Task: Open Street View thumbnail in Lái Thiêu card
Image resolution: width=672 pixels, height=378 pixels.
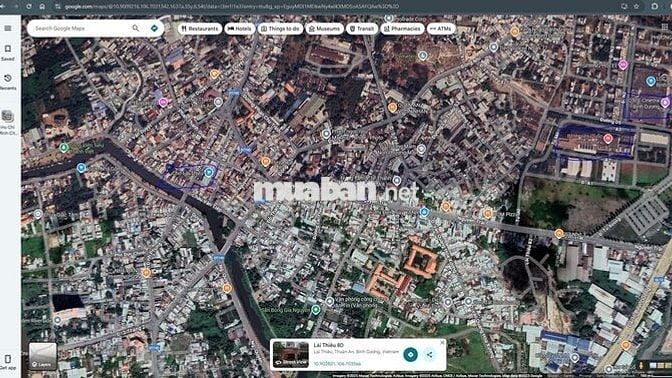Action: point(291,354)
